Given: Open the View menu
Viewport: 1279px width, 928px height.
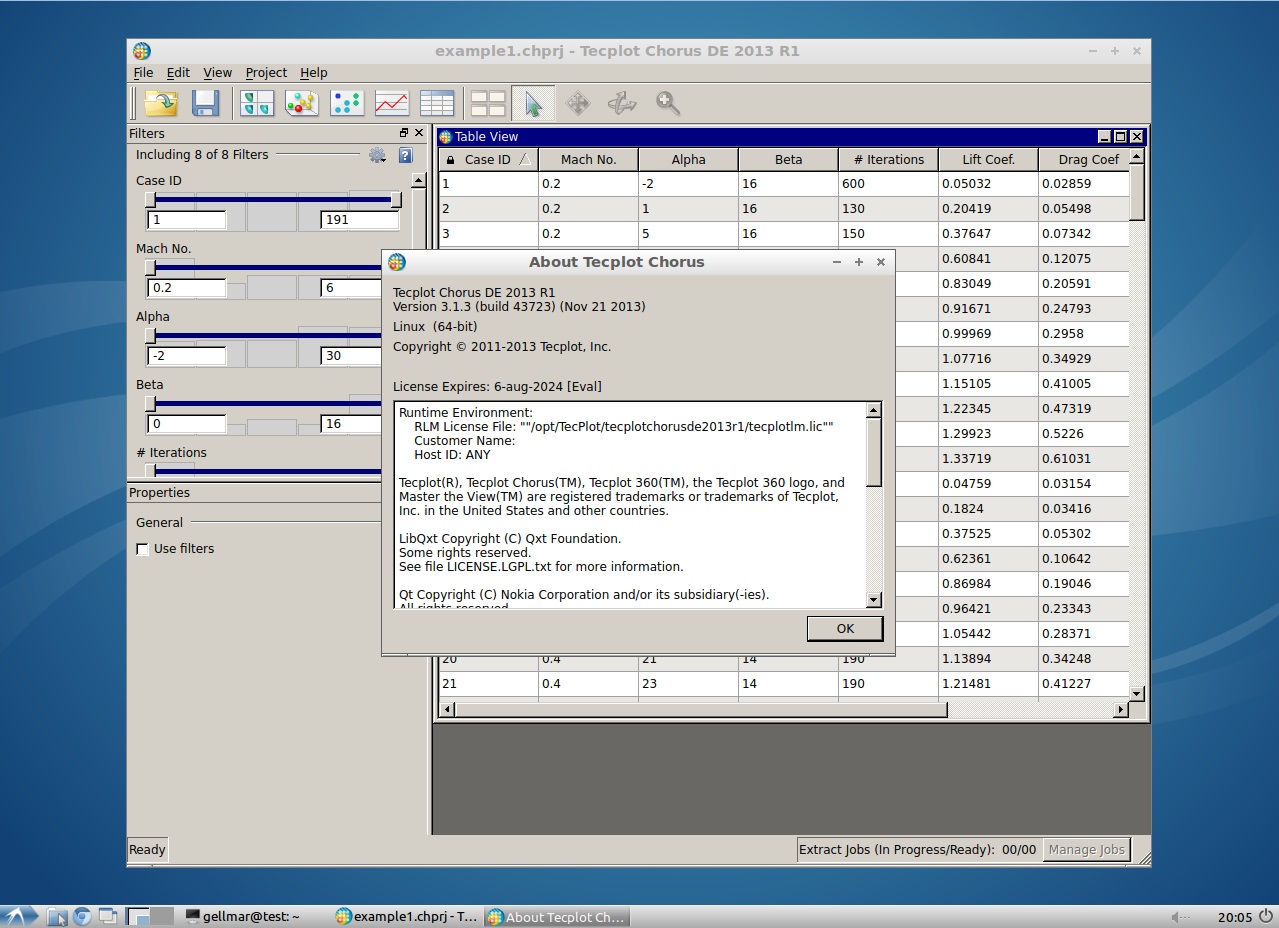Looking at the screenshot, I should [217, 73].
